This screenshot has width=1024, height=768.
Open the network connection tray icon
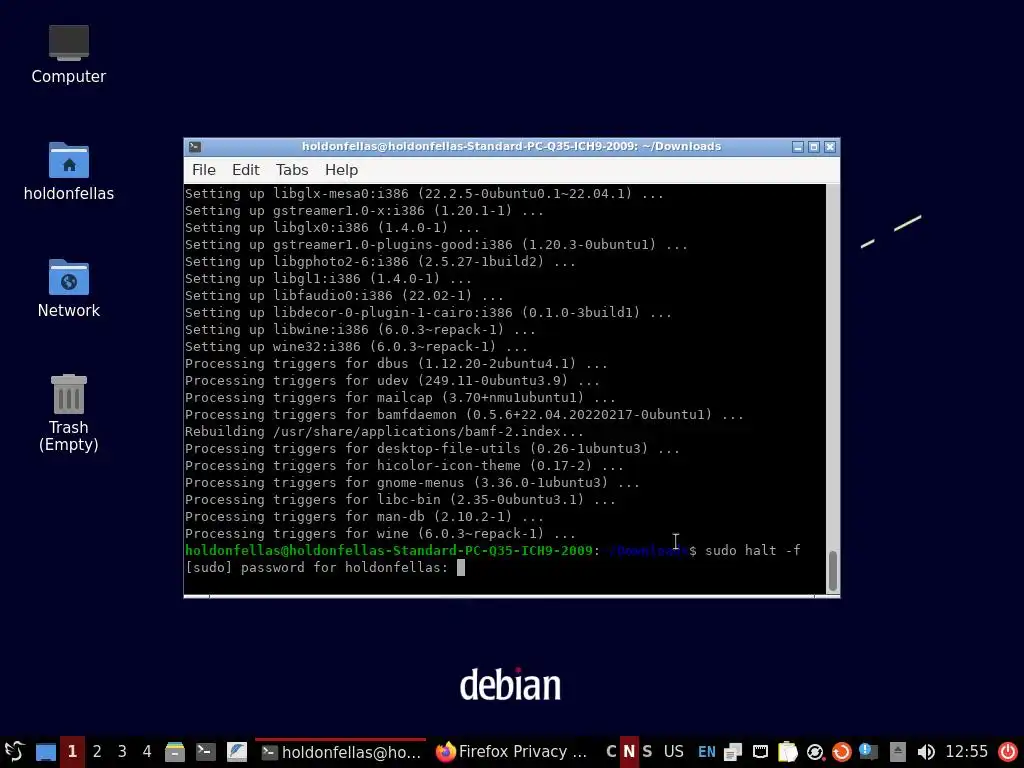pos(760,752)
